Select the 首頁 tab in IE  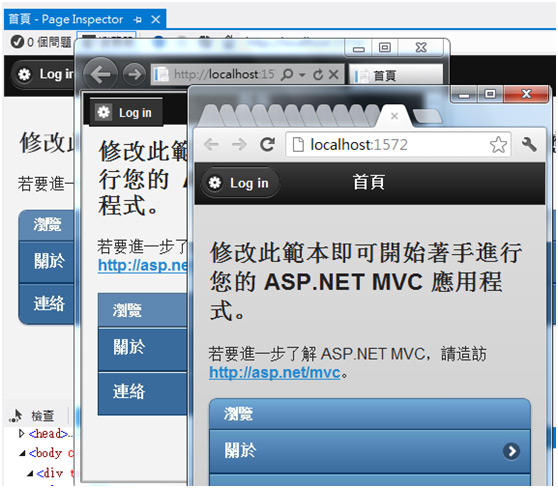(396, 75)
